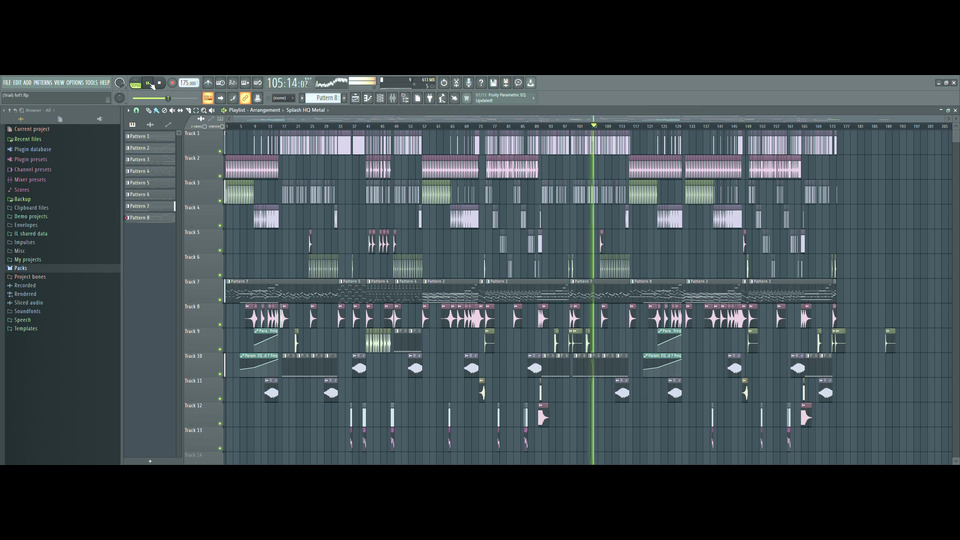The width and height of the screenshot is (960, 540).
Task: Open the Playlist view icon
Action: tap(355, 98)
